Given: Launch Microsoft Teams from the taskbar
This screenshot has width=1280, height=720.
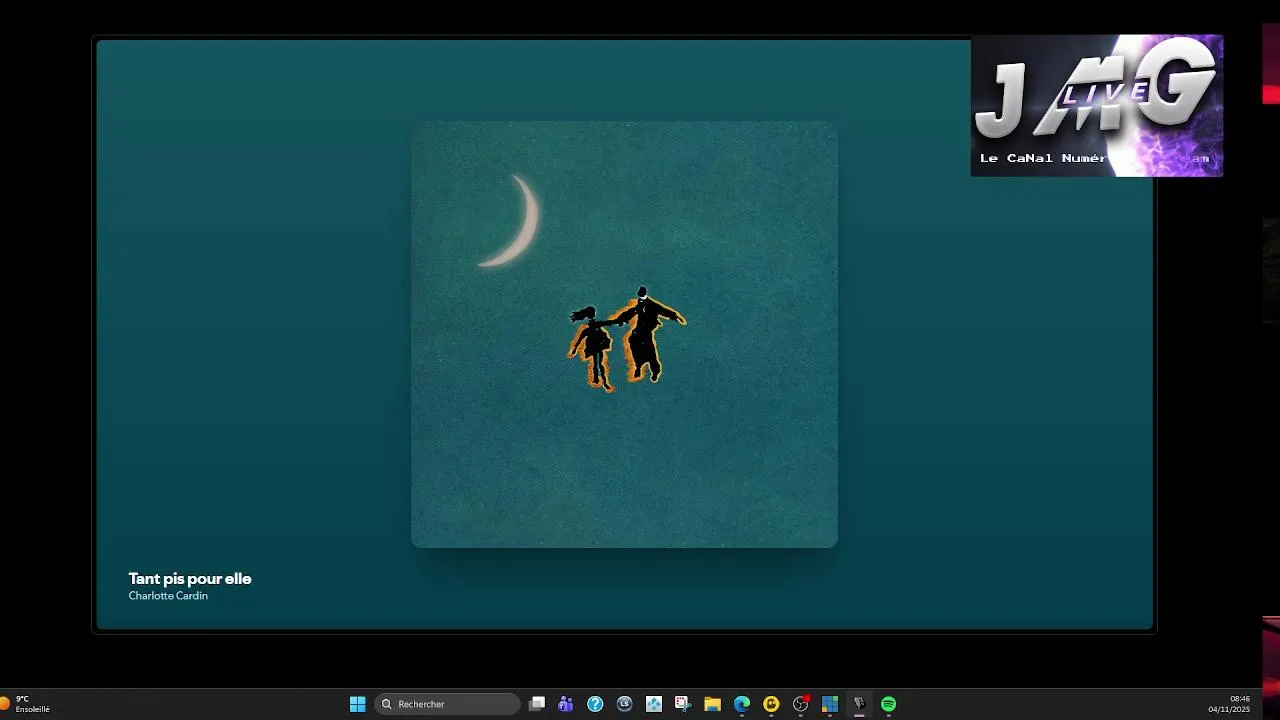Looking at the screenshot, I should coord(566,704).
